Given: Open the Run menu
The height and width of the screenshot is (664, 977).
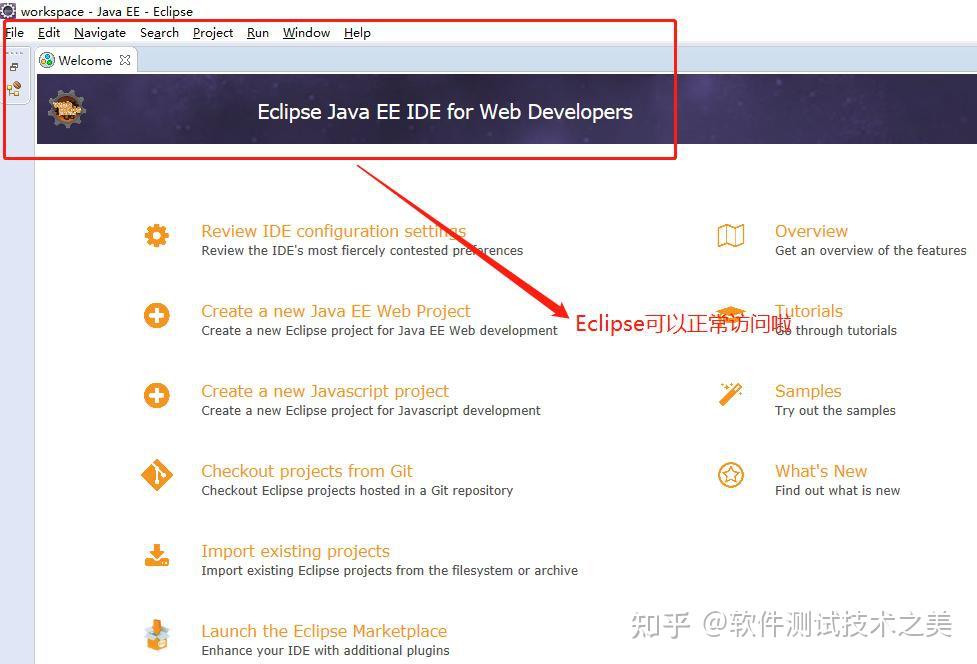Looking at the screenshot, I should 257,32.
